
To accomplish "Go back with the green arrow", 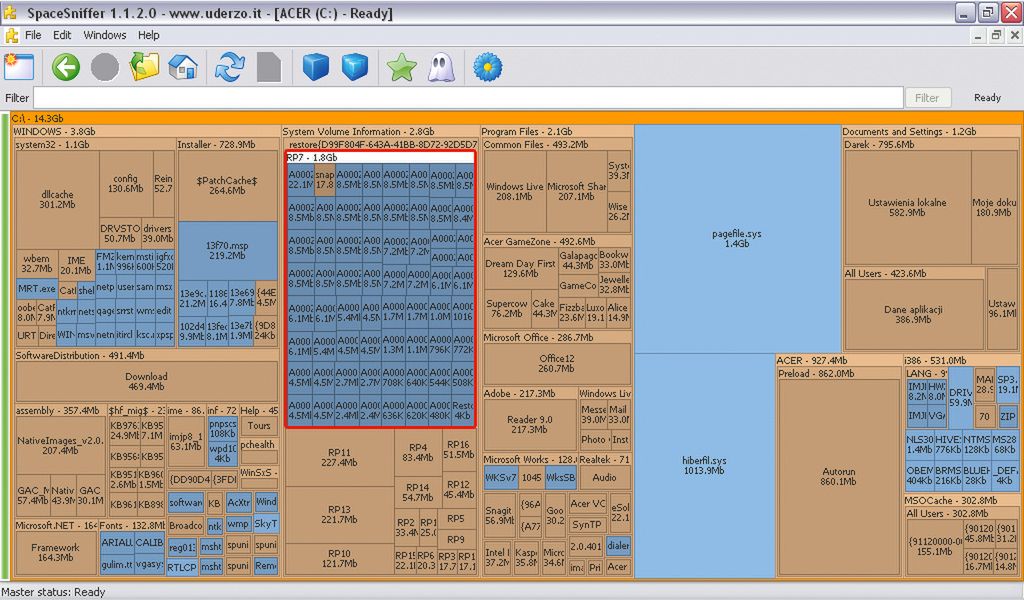I will 66,67.
